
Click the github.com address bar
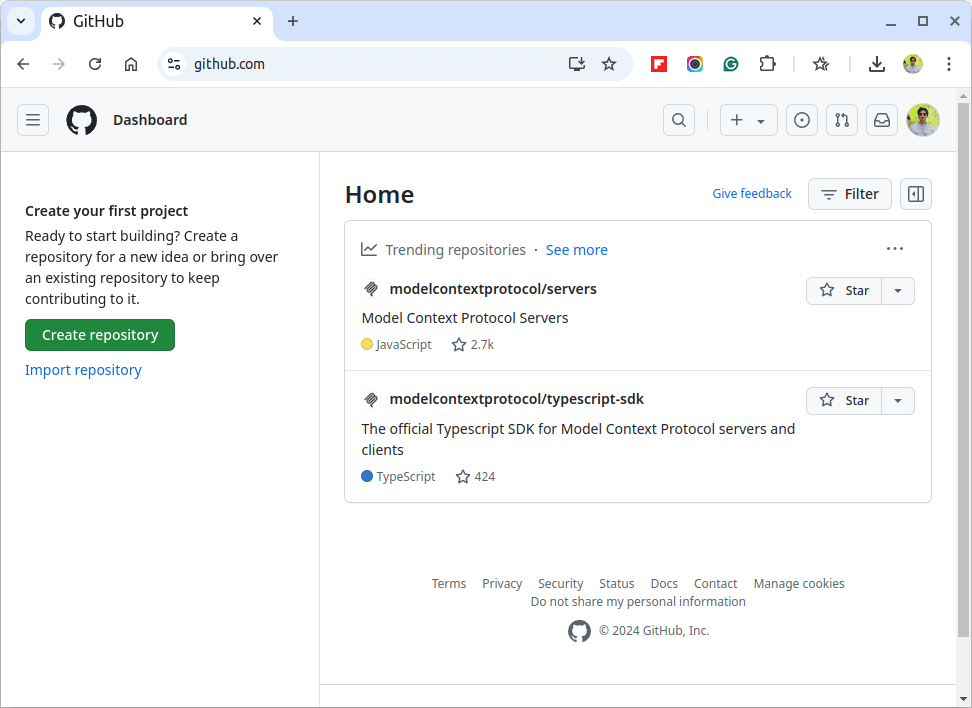(x=372, y=64)
